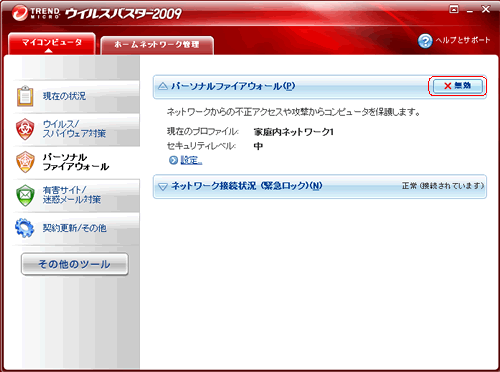Click the arrow icon next to 設定

click(x=173, y=160)
